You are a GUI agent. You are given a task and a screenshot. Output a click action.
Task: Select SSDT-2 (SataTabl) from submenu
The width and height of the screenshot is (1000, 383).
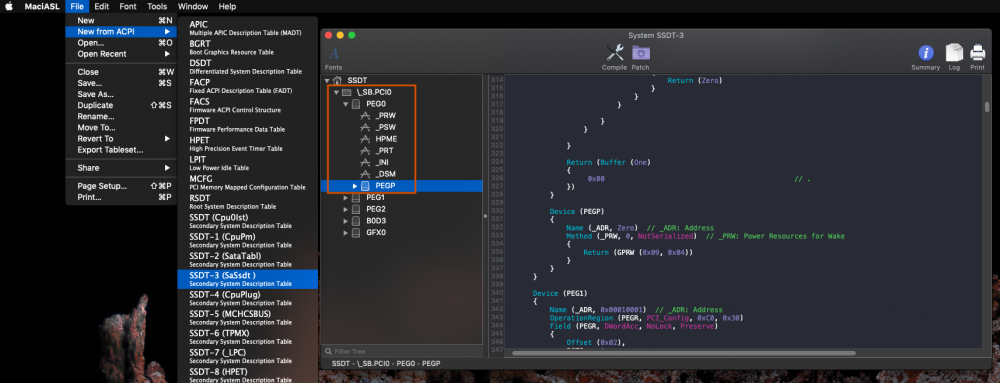[247, 259]
